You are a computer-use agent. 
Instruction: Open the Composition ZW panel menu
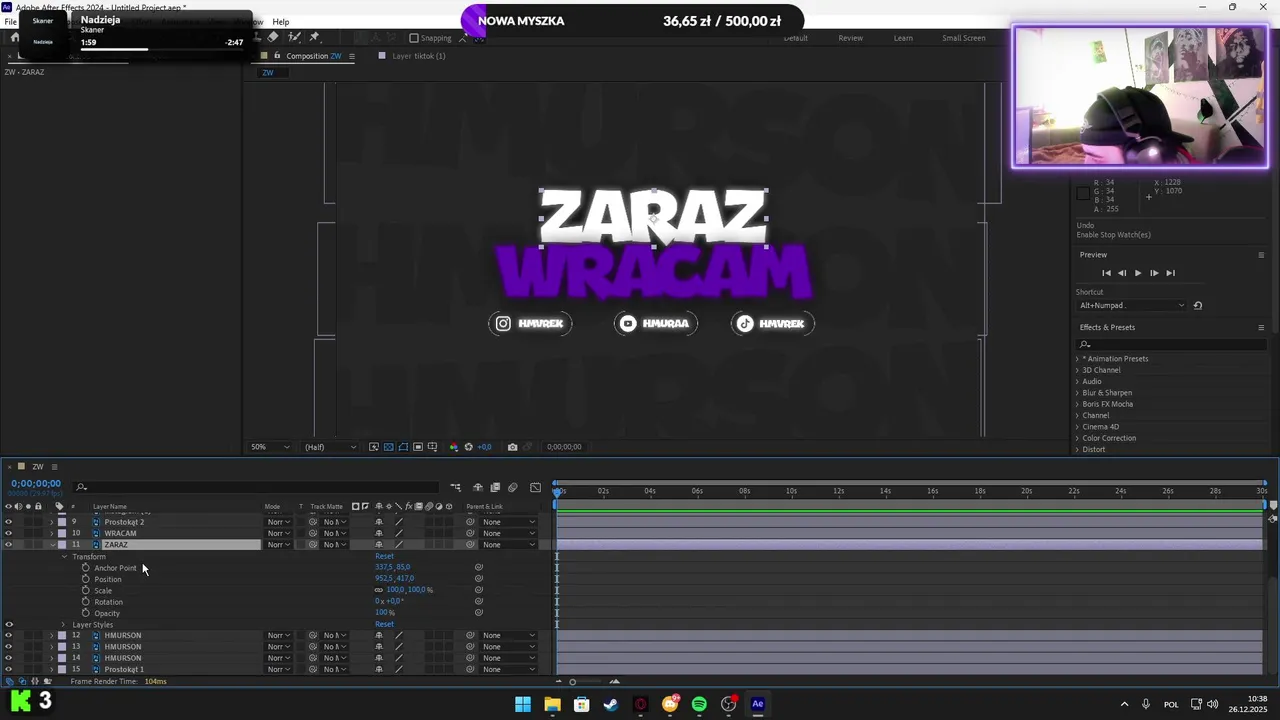351,56
